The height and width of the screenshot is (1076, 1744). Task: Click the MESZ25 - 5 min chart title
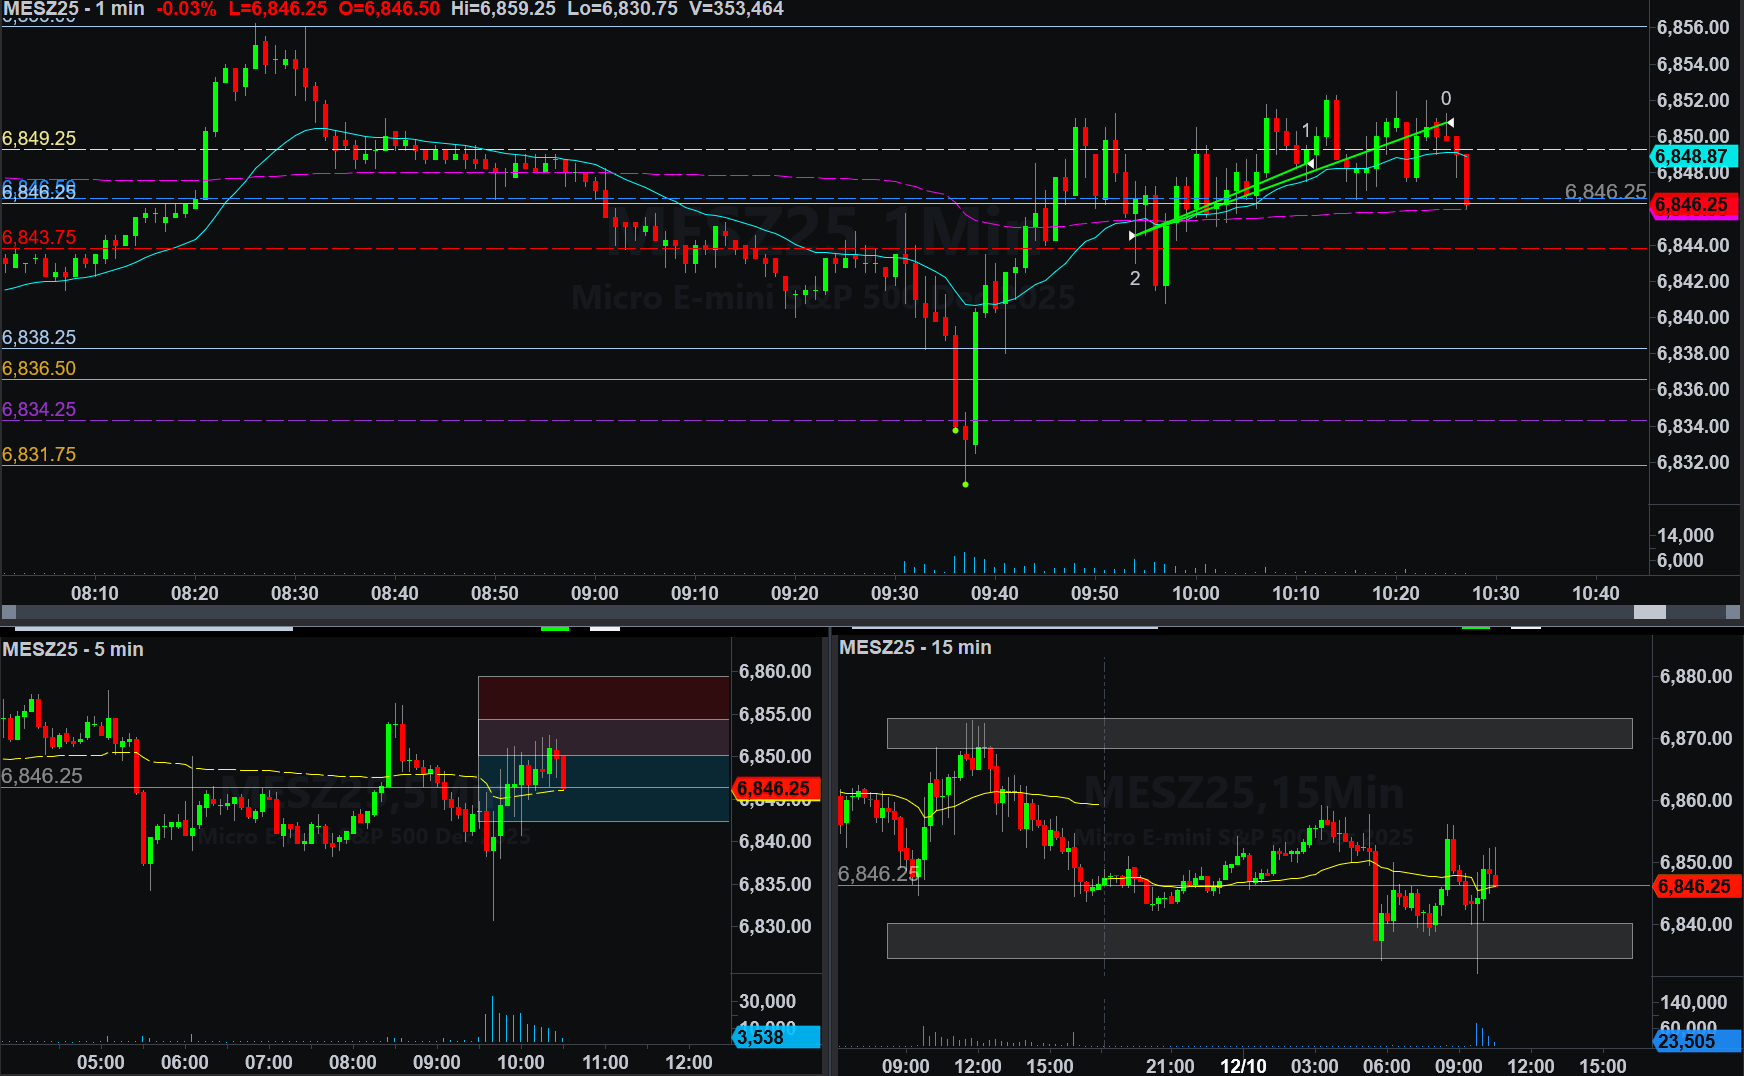point(73,649)
